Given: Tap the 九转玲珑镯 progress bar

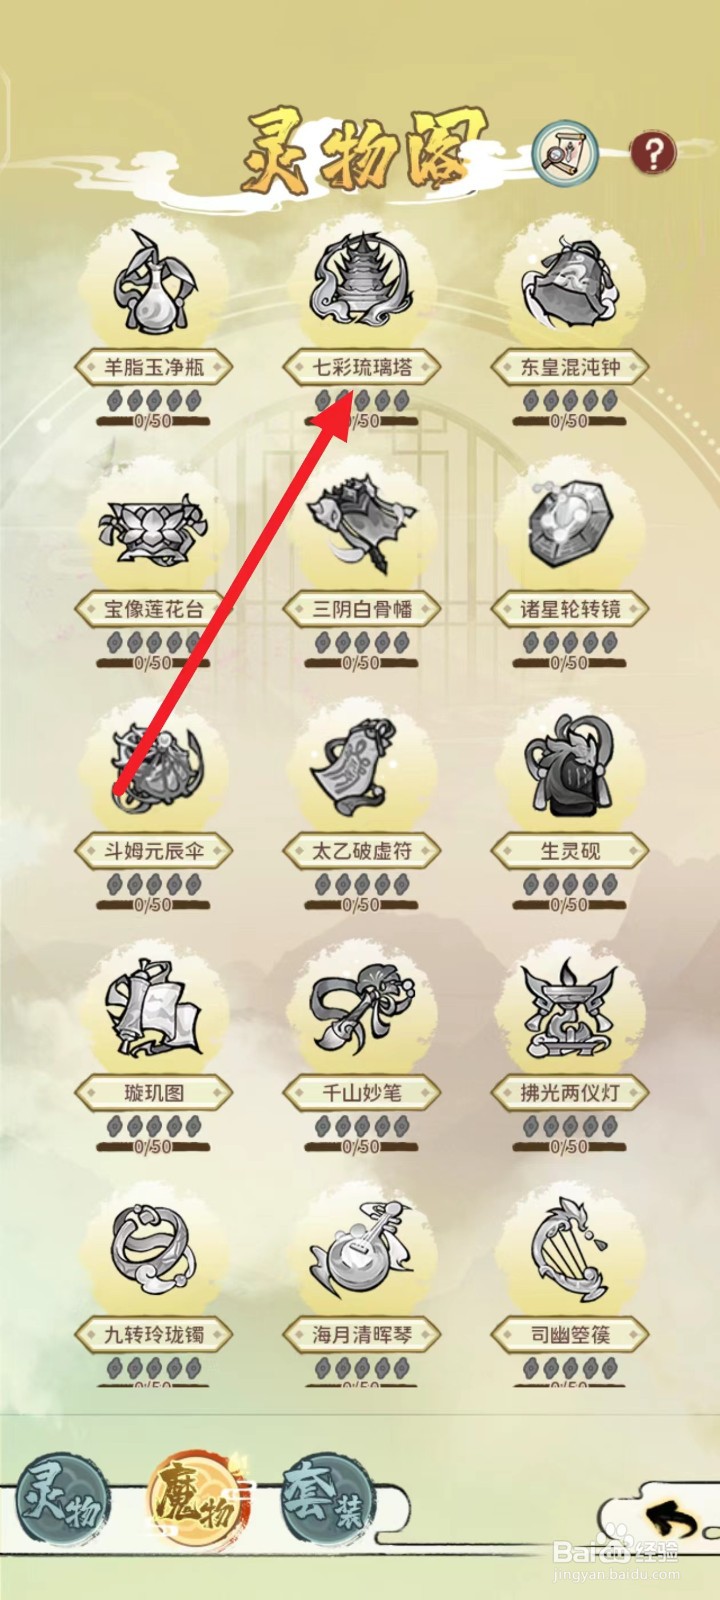Looking at the screenshot, I should pyautogui.click(x=153, y=1386).
